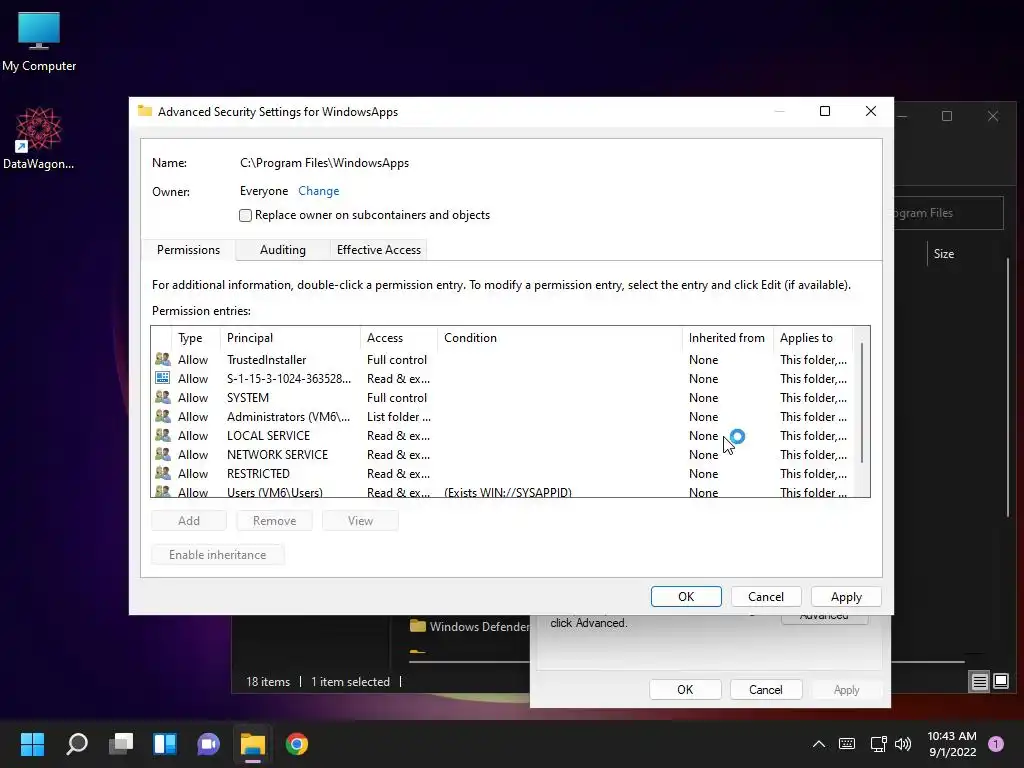Open network status tray icon
Screen dimensions: 1024x768
click(878, 744)
